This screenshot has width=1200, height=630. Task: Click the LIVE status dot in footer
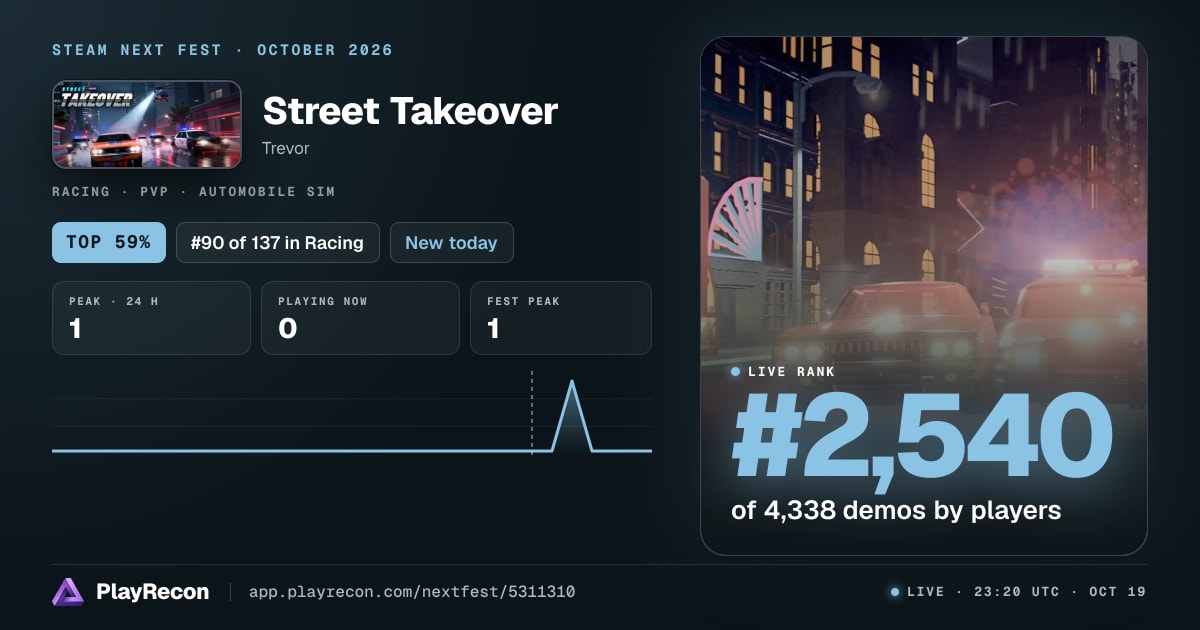pyautogui.click(x=894, y=592)
